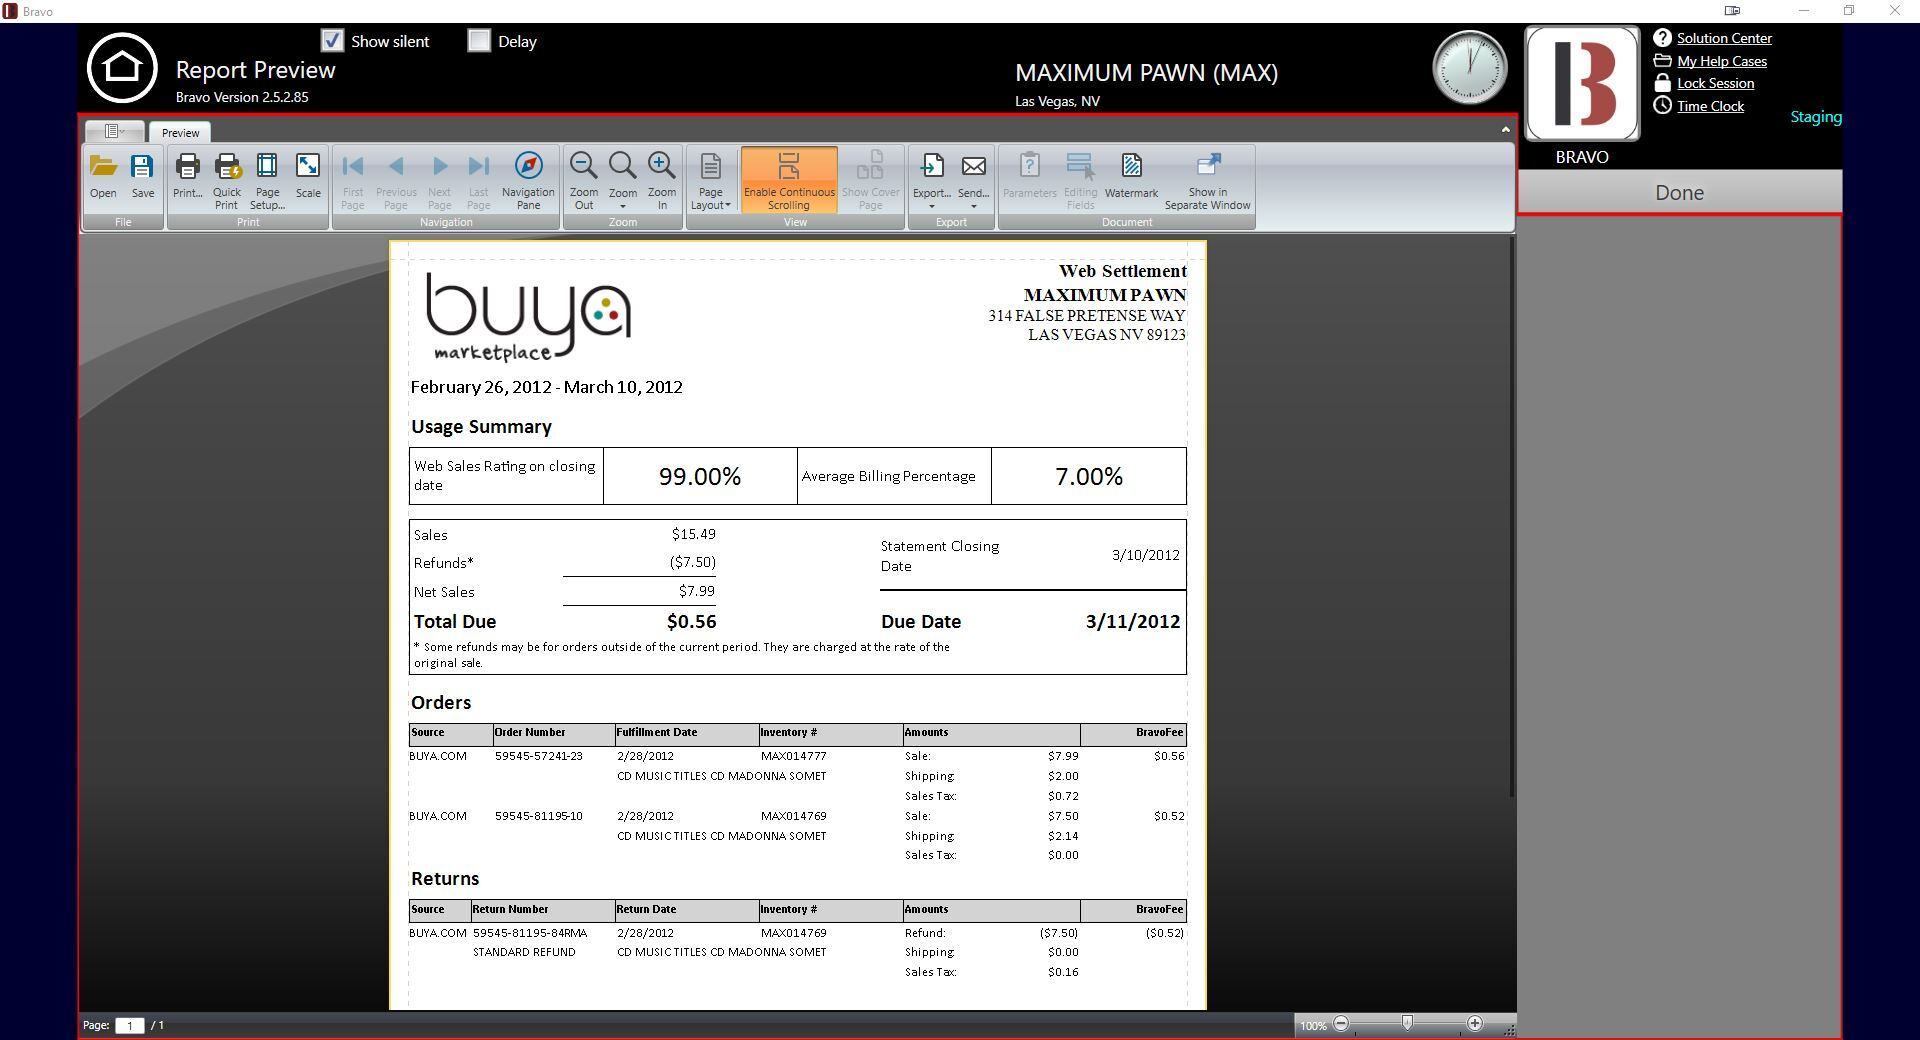The width and height of the screenshot is (1920, 1040).
Task: Open a report file with Open icon
Action: point(103,178)
